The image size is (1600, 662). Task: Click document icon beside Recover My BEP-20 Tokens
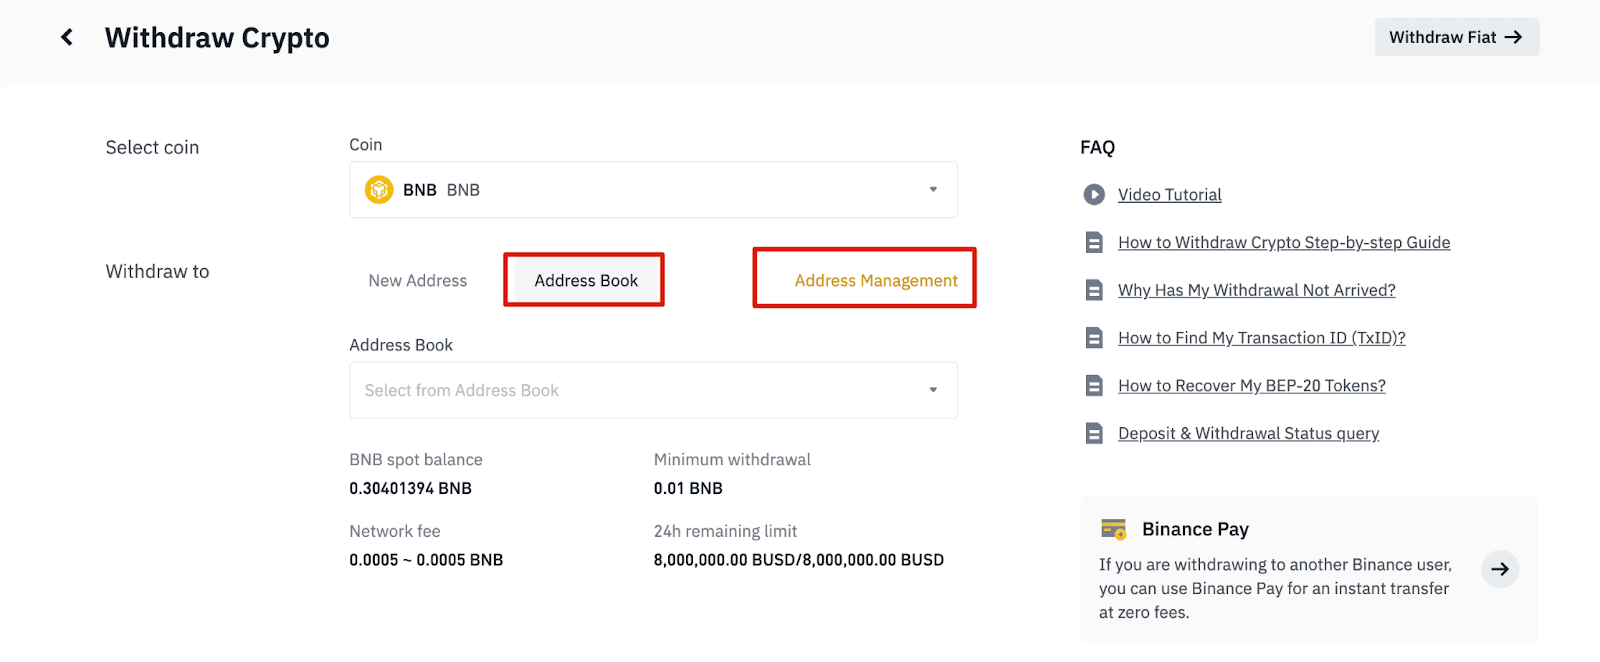pyautogui.click(x=1094, y=386)
